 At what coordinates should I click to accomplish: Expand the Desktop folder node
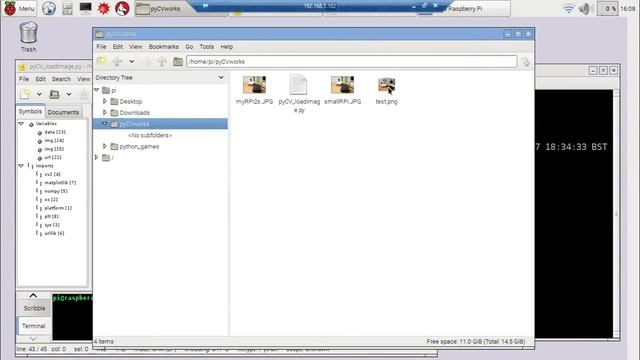(x=105, y=101)
